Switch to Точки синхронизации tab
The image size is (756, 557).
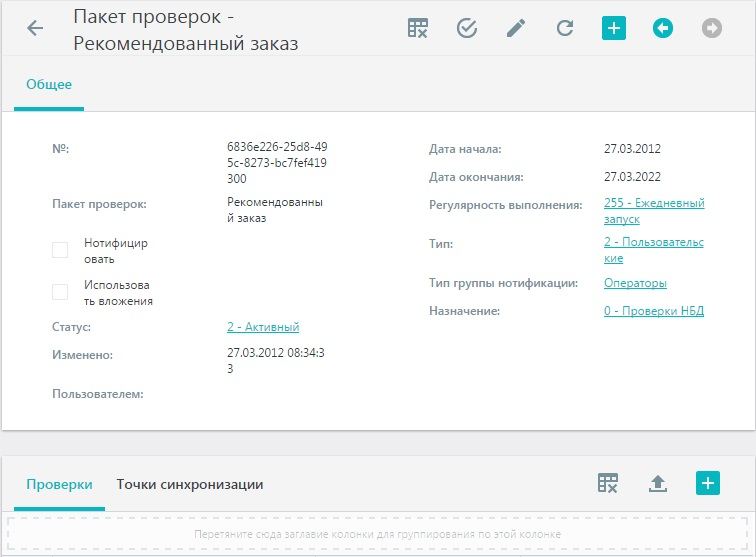[190, 485]
